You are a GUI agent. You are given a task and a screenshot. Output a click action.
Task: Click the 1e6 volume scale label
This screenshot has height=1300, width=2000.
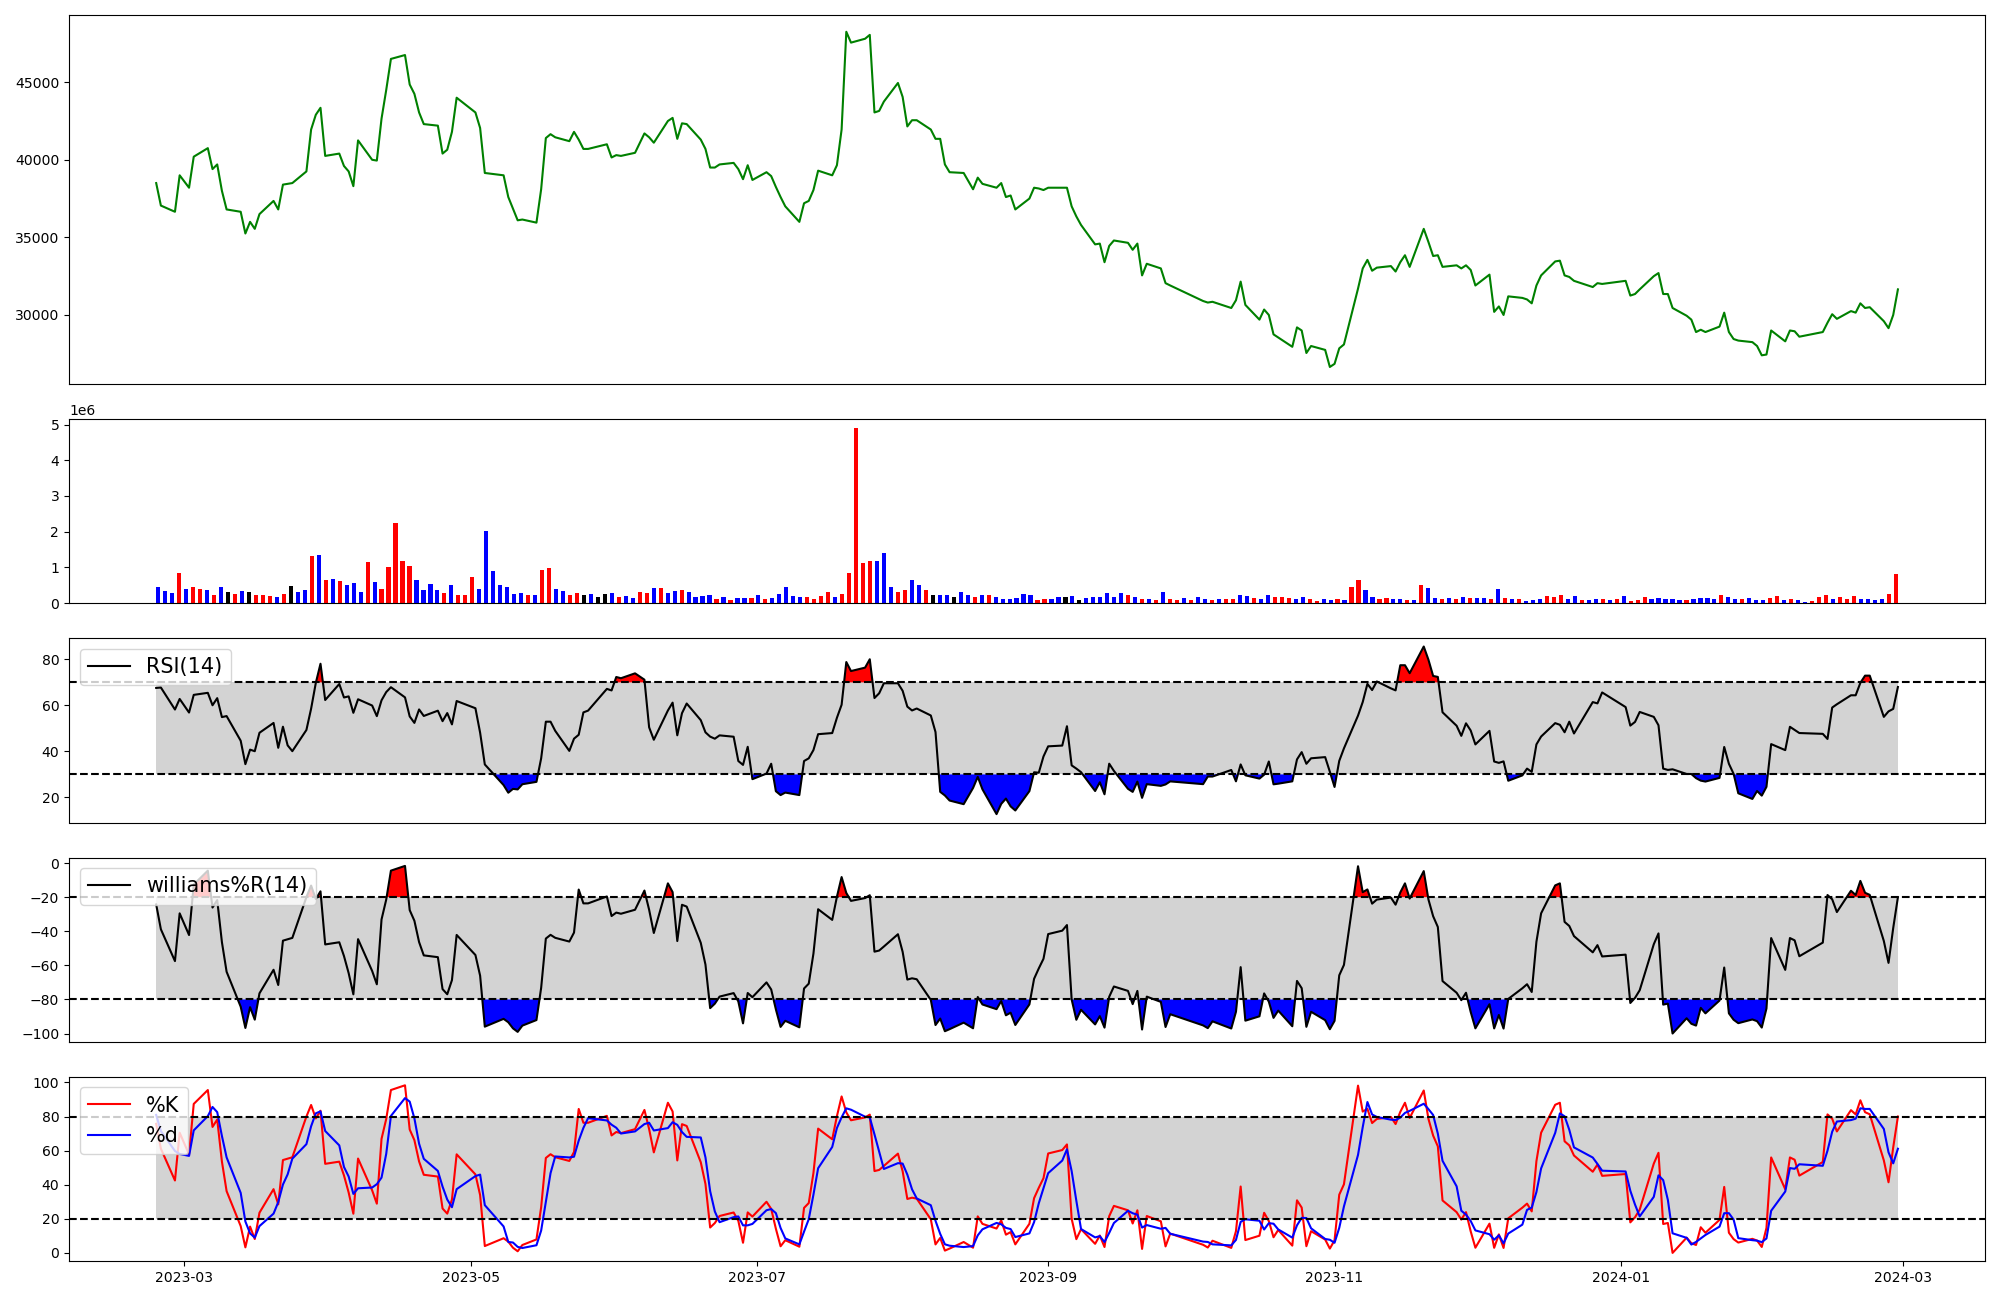82,410
